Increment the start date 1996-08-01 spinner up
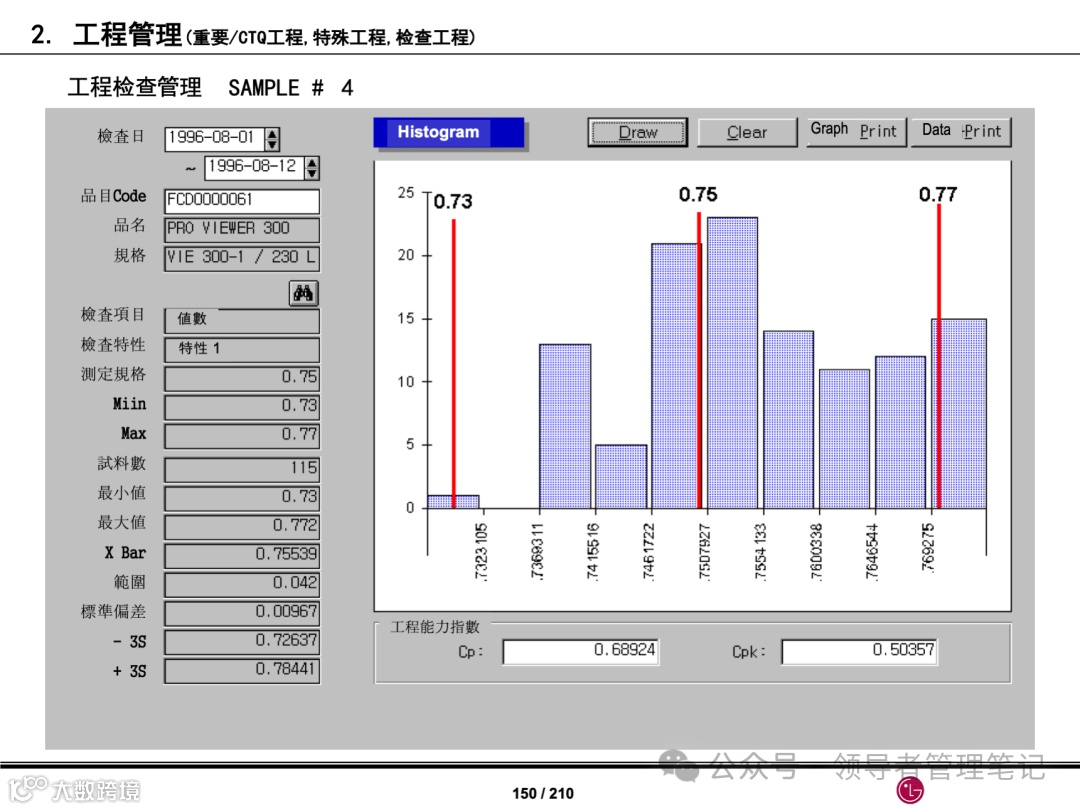The width and height of the screenshot is (1080, 810). click(273, 133)
